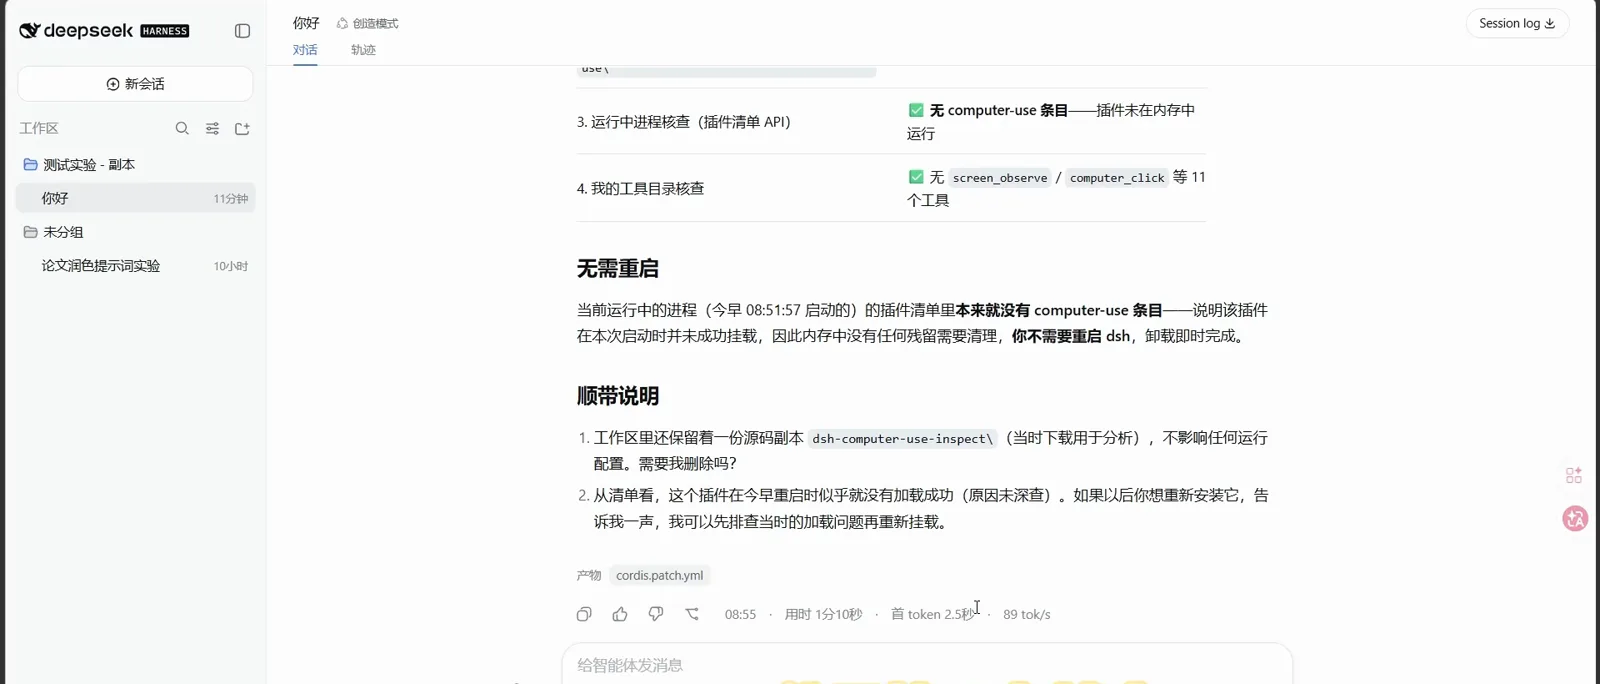Screen dimensions: 1600x684
Task: Create new folder icon in workspace header
Action: click(x=242, y=128)
